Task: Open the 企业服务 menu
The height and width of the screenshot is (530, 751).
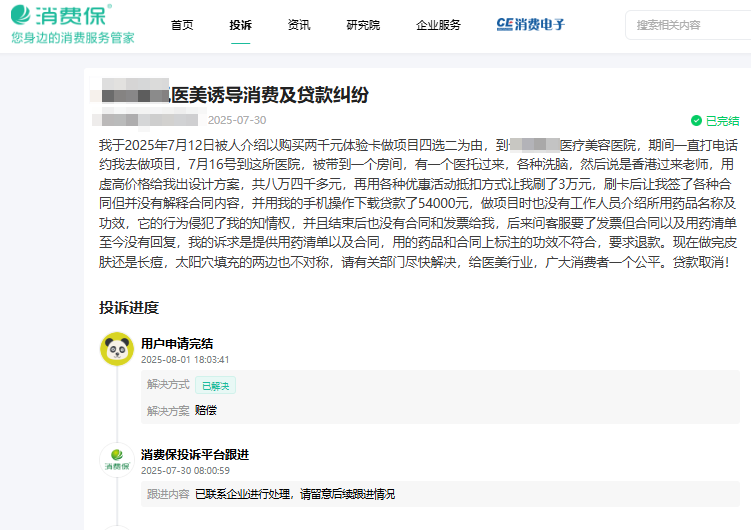Action: 438,25
